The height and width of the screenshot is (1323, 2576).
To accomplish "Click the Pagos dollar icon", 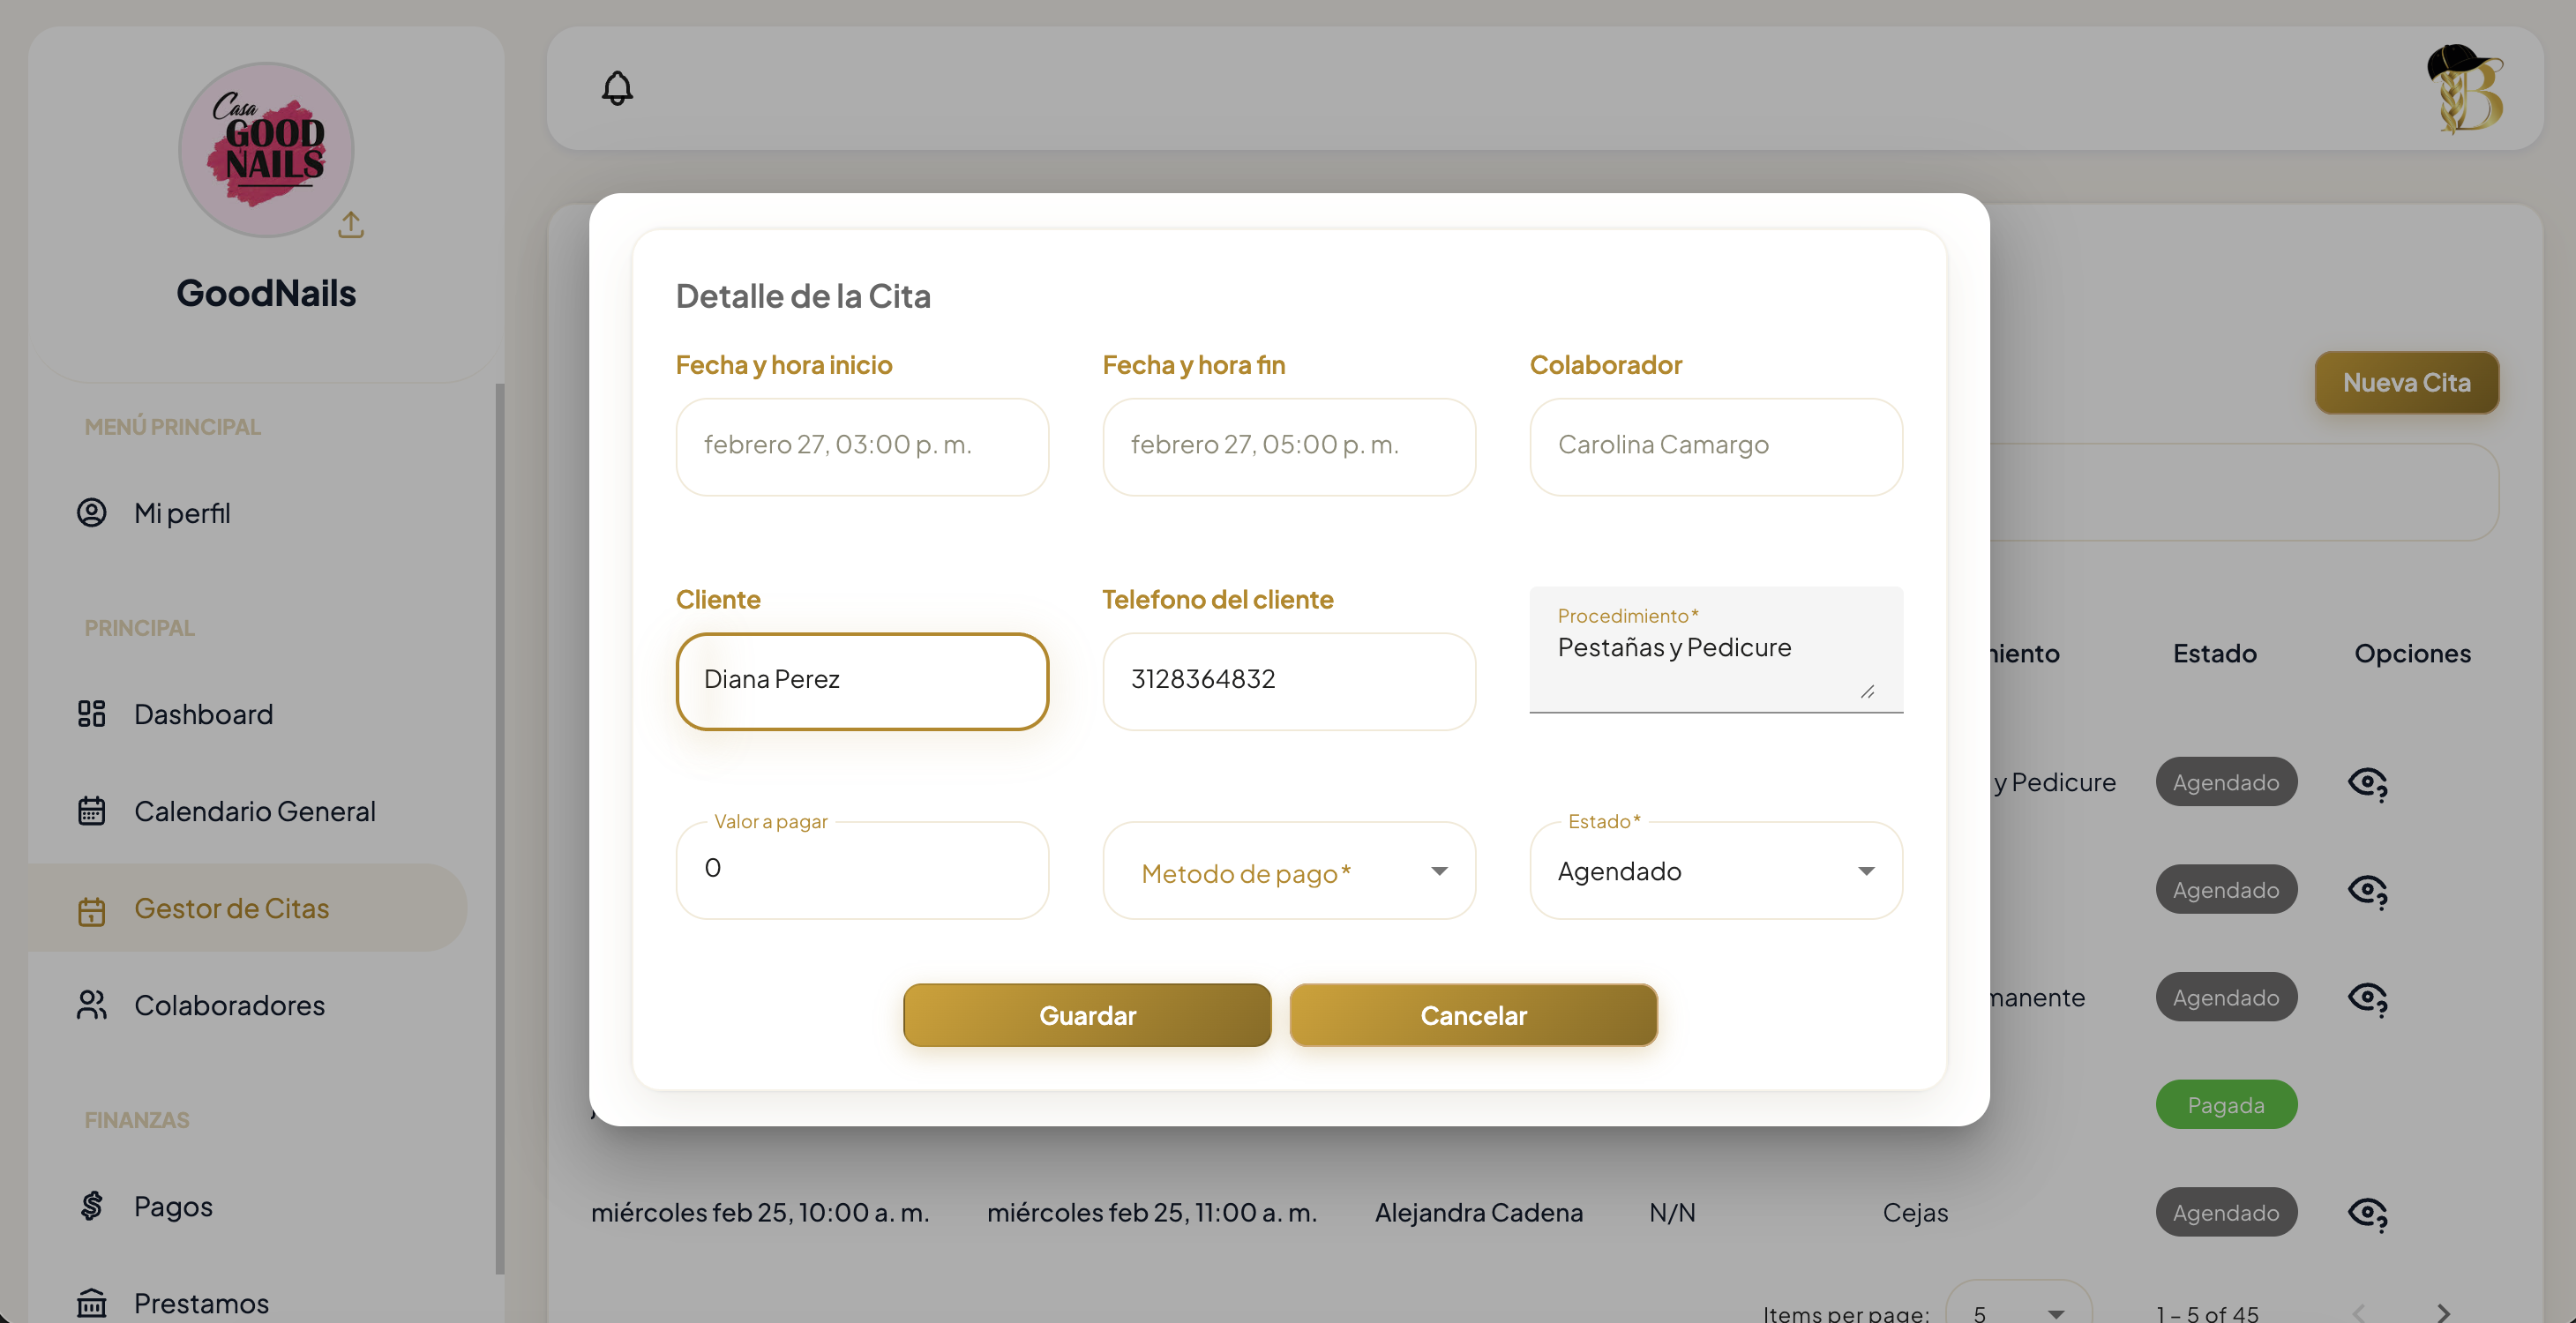I will pyautogui.click(x=92, y=1206).
